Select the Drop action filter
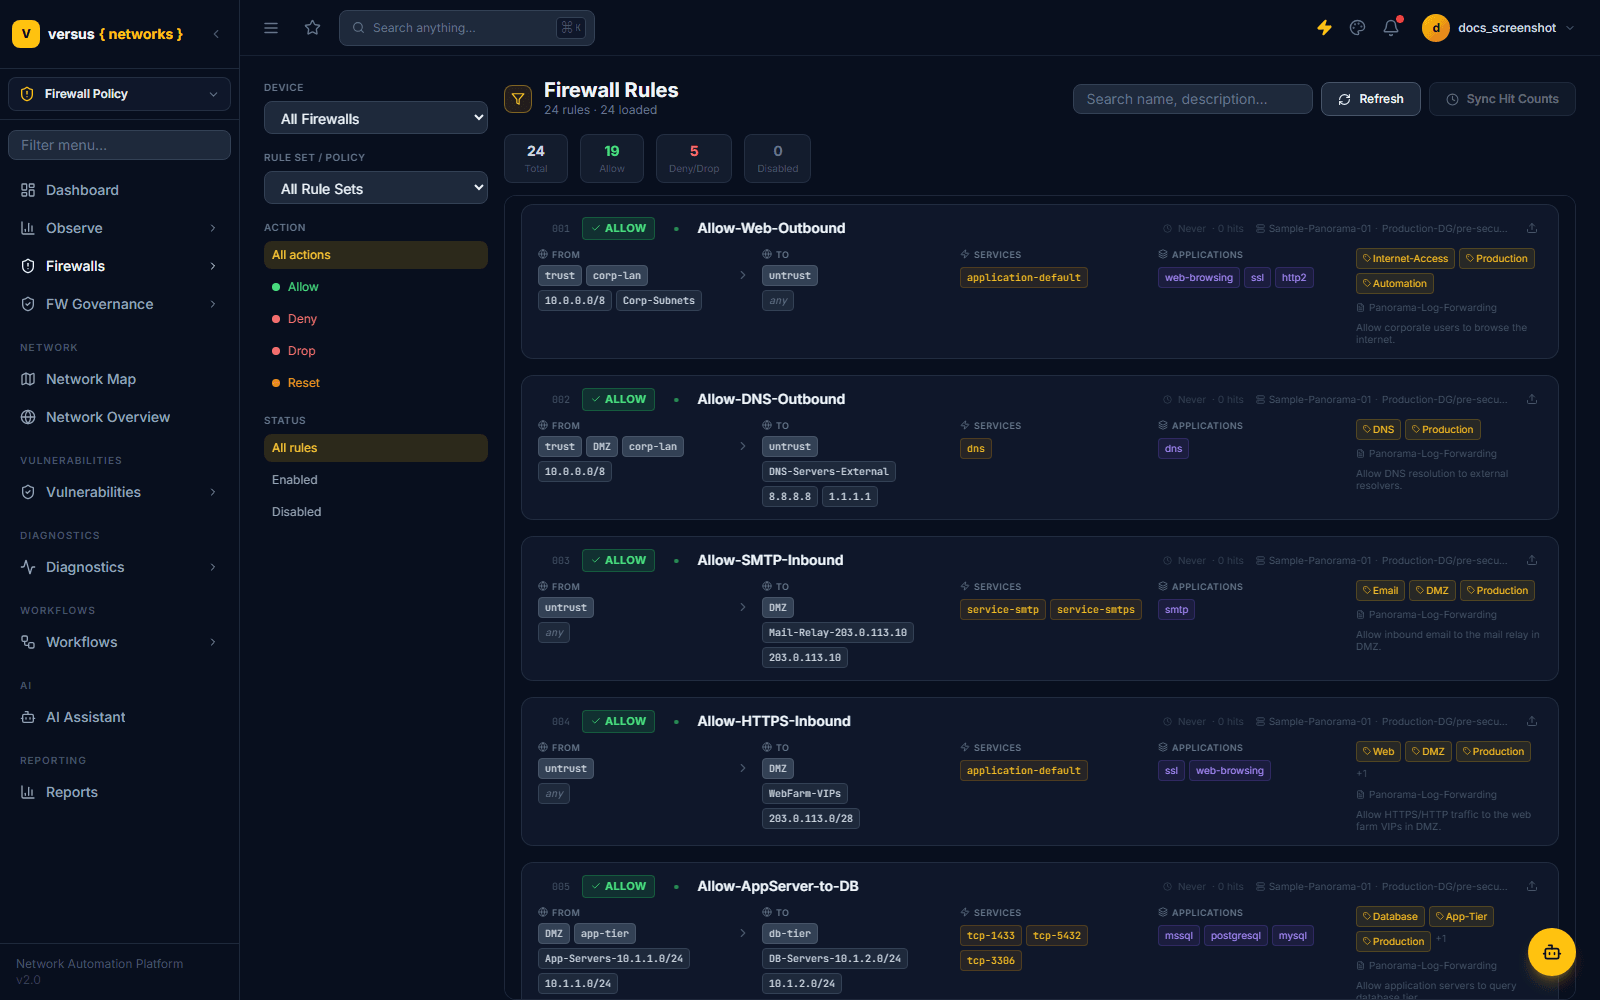 click(376, 351)
